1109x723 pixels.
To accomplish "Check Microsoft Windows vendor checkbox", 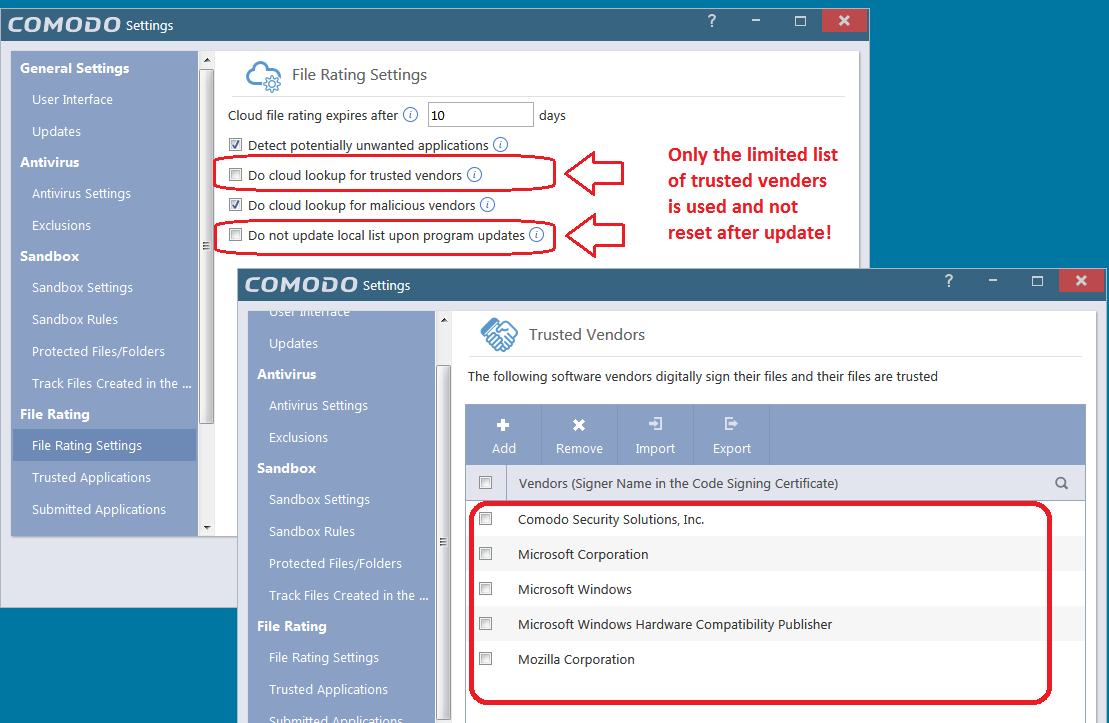I will (x=485, y=589).
